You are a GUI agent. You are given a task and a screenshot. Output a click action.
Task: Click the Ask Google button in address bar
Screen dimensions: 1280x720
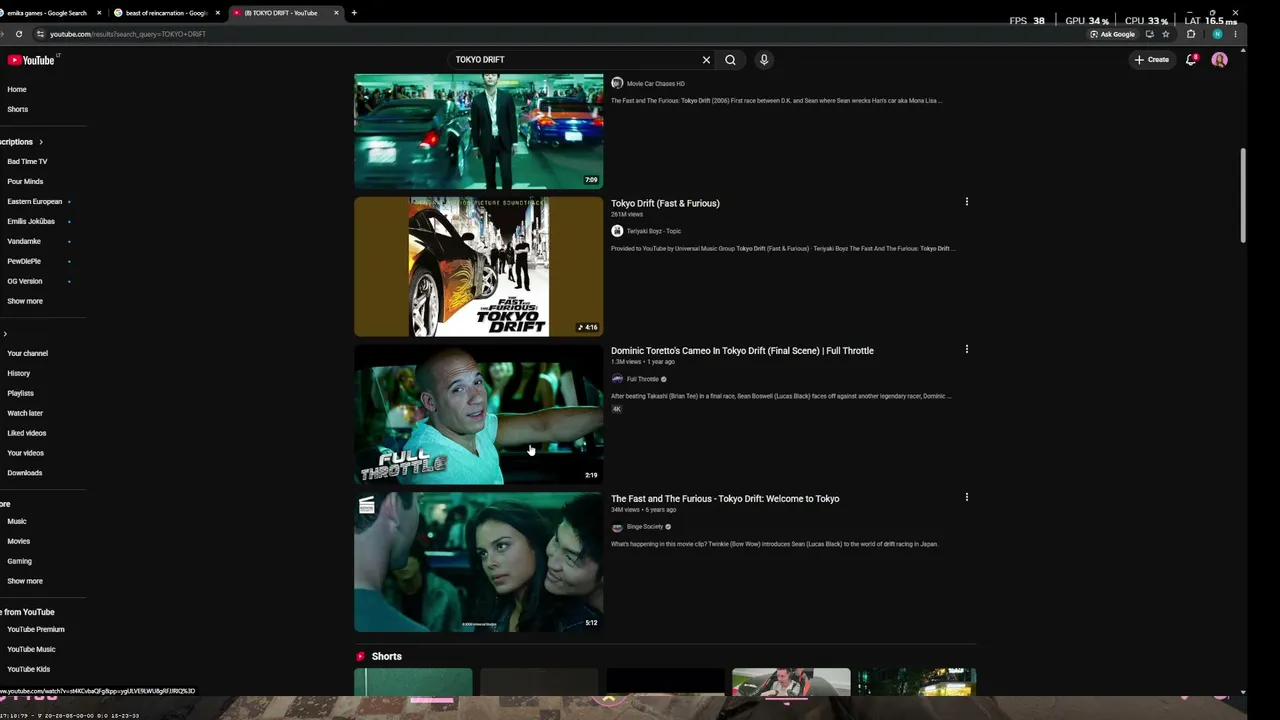coord(1113,34)
